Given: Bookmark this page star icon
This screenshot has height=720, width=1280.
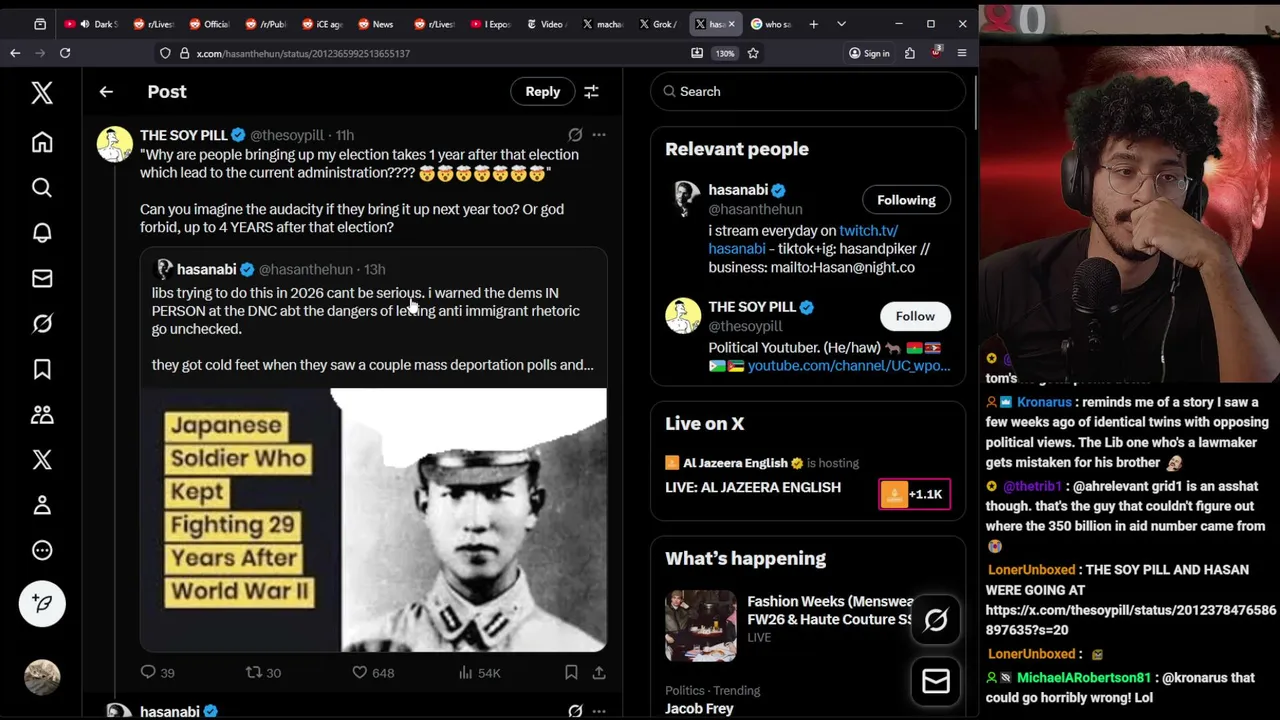Looking at the screenshot, I should [753, 53].
